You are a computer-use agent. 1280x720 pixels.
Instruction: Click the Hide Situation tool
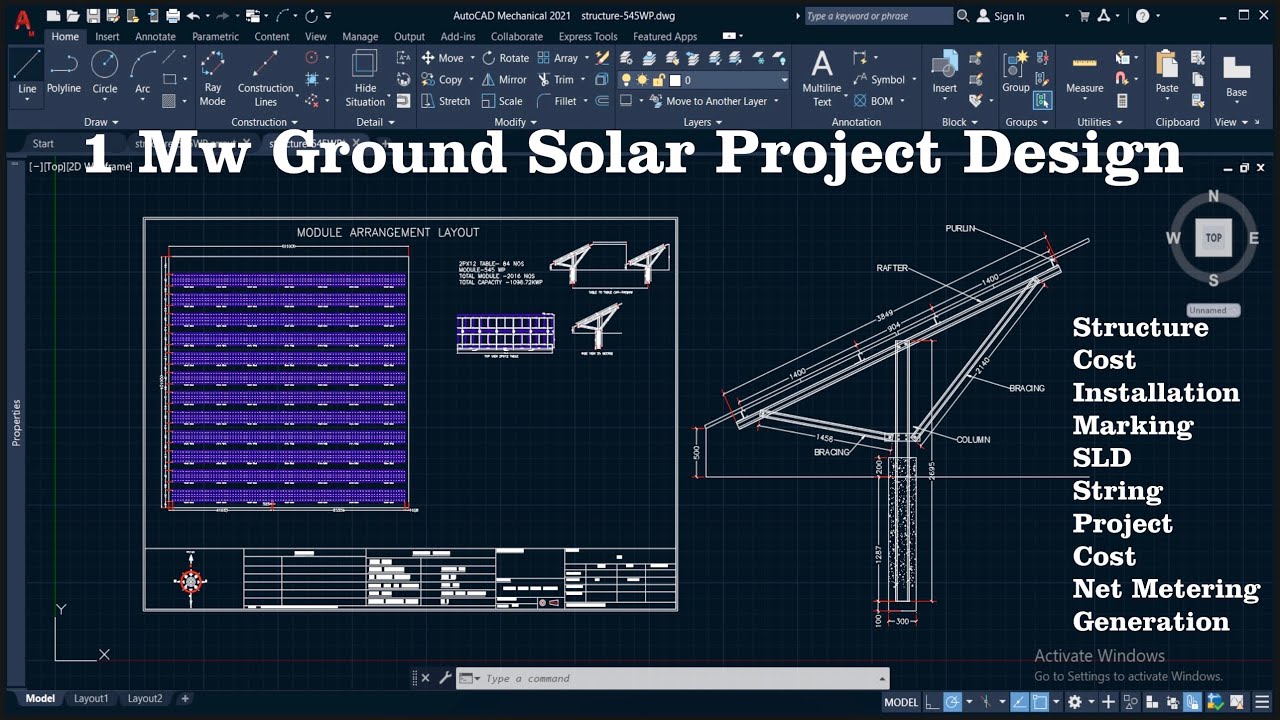(x=365, y=78)
